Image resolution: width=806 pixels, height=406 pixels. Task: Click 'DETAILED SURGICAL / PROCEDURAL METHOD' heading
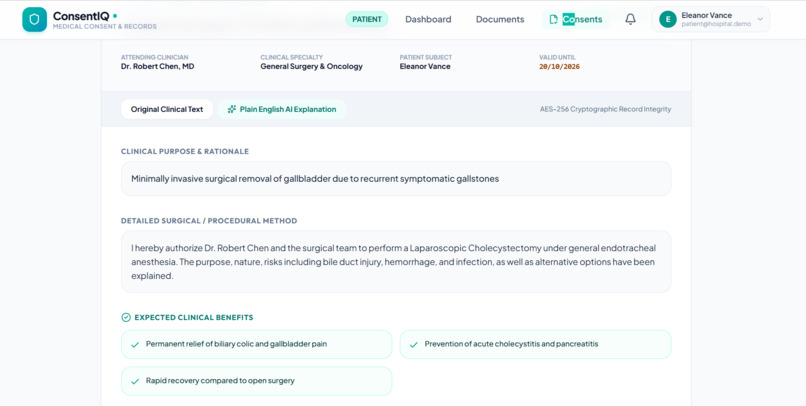209,221
